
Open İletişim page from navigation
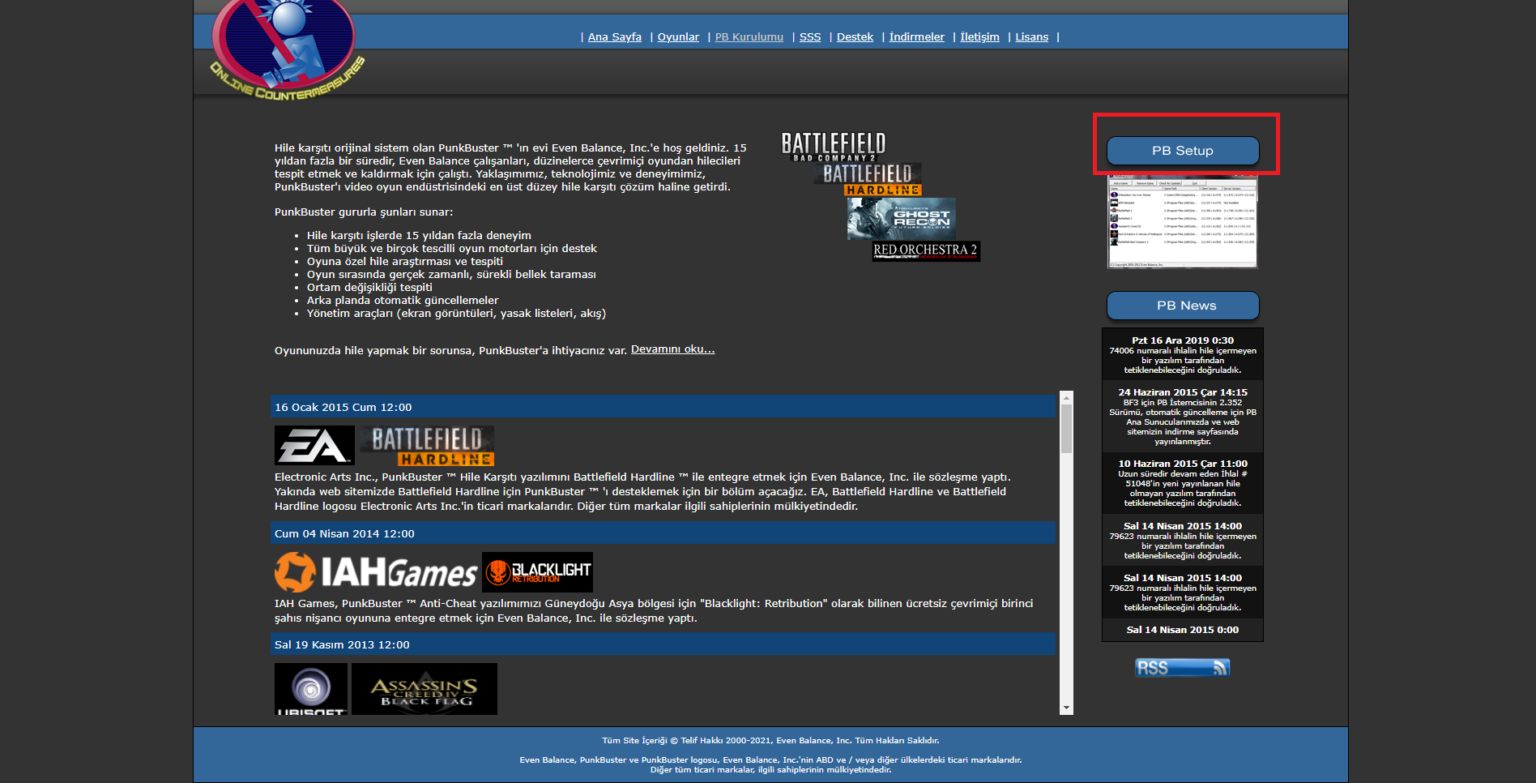(980, 37)
